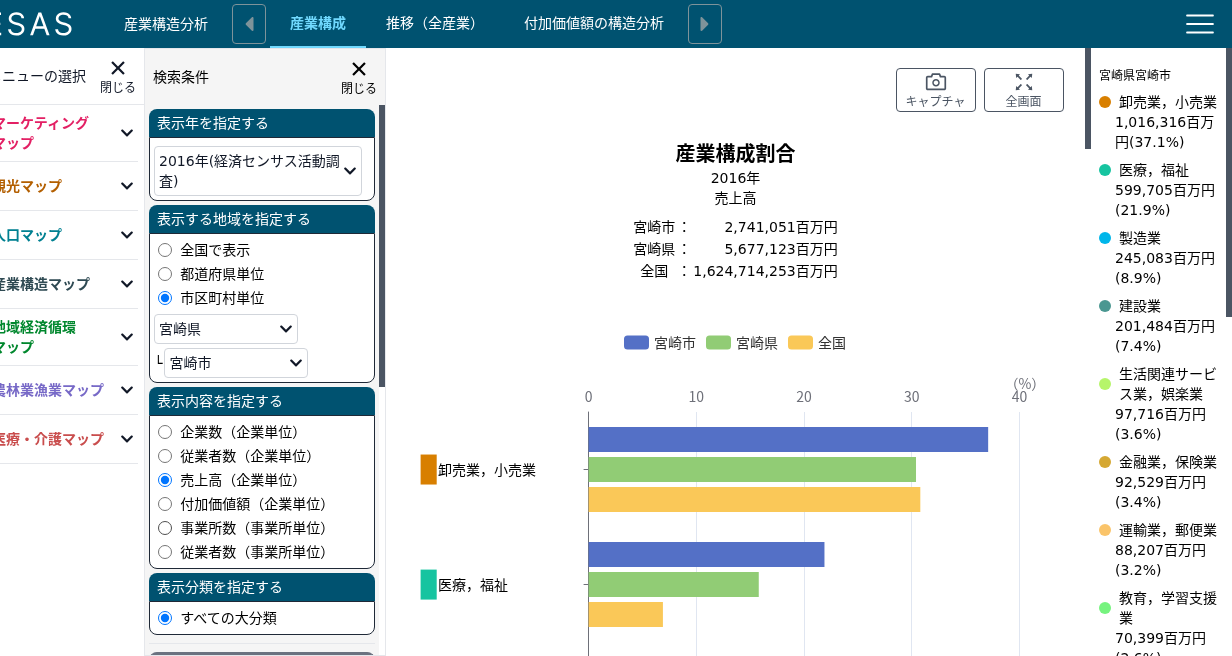
Task: Select 付加価値額（企業単位） option
Action: [165, 504]
